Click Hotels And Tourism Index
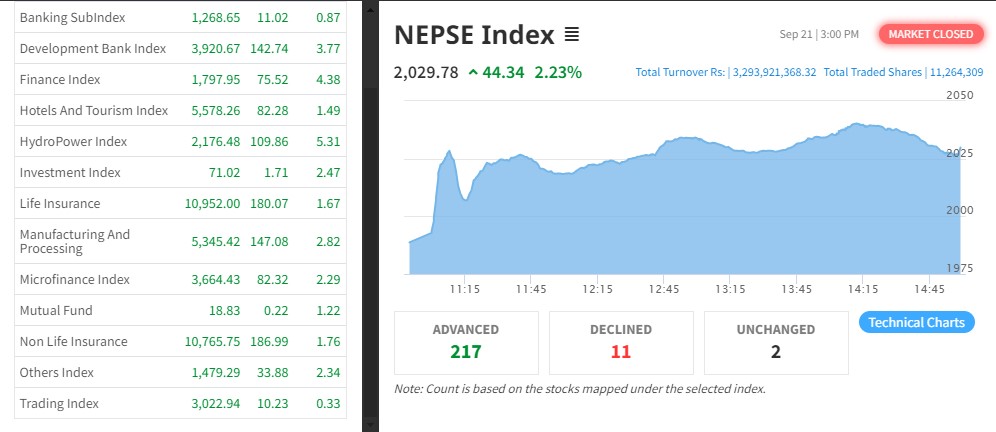Viewport: 996px width, 432px height. [x=93, y=110]
